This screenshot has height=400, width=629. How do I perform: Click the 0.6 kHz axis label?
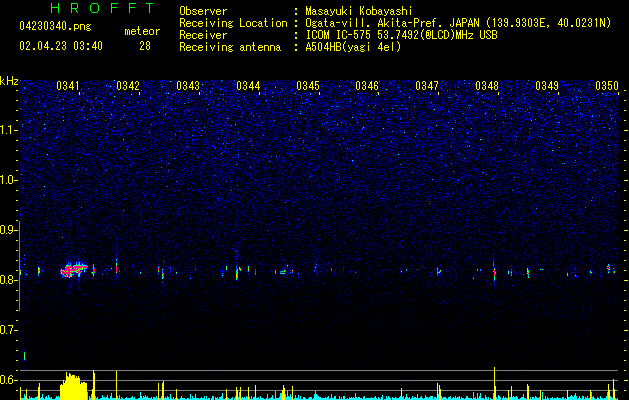(x=9, y=380)
